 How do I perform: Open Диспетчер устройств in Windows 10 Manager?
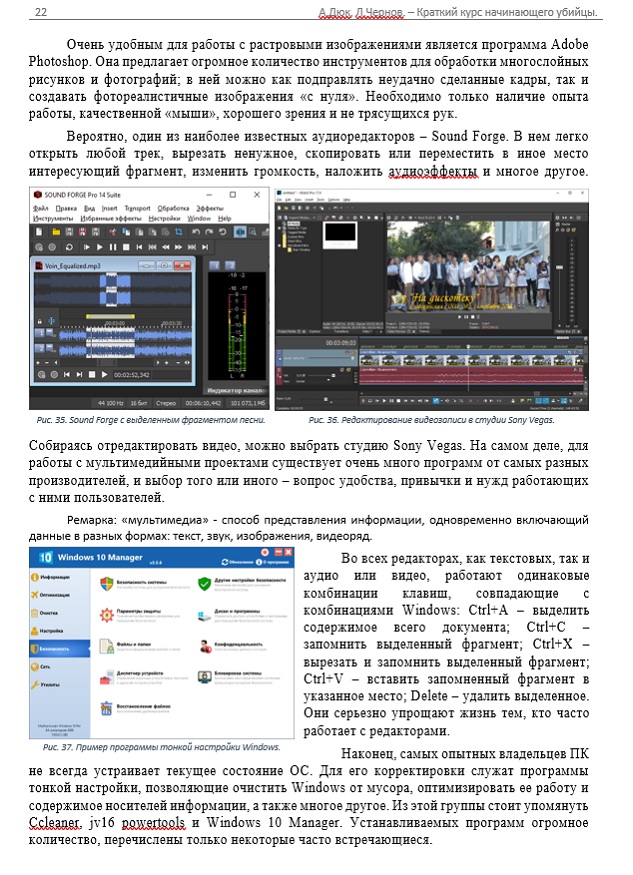[109, 676]
